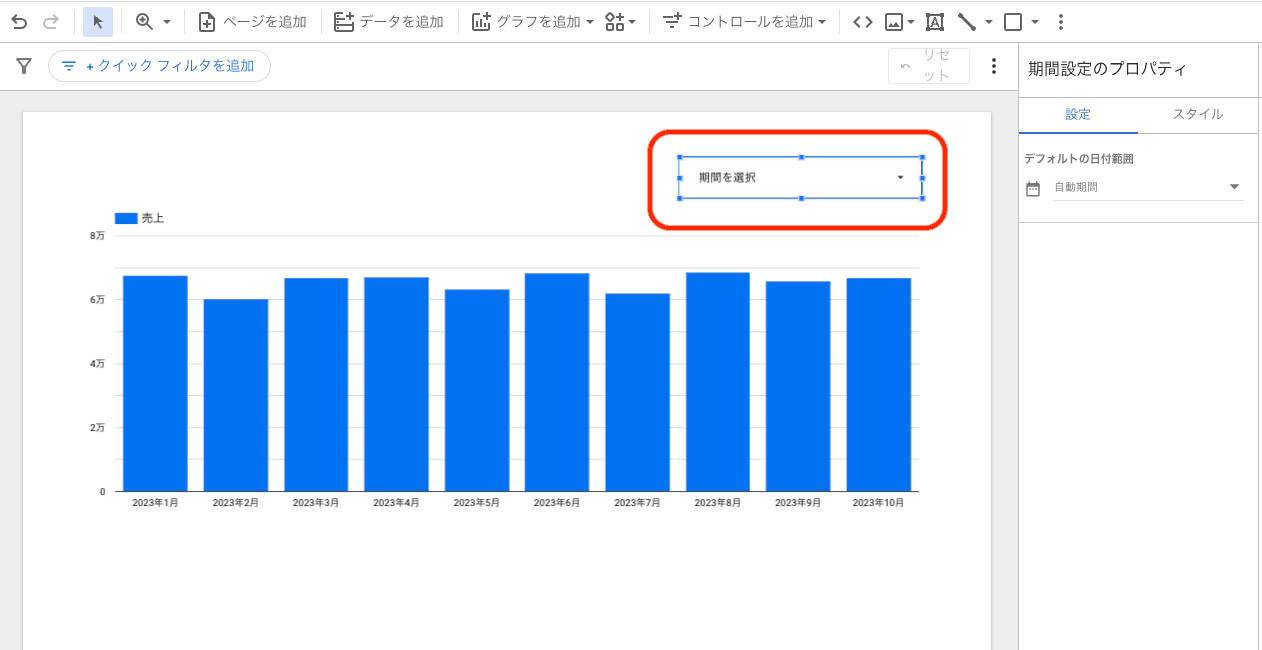Screen dimensions: 1262x650
Task: Open the 自動期間 default date range dropdown
Action: pyautogui.click(x=1148, y=187)
